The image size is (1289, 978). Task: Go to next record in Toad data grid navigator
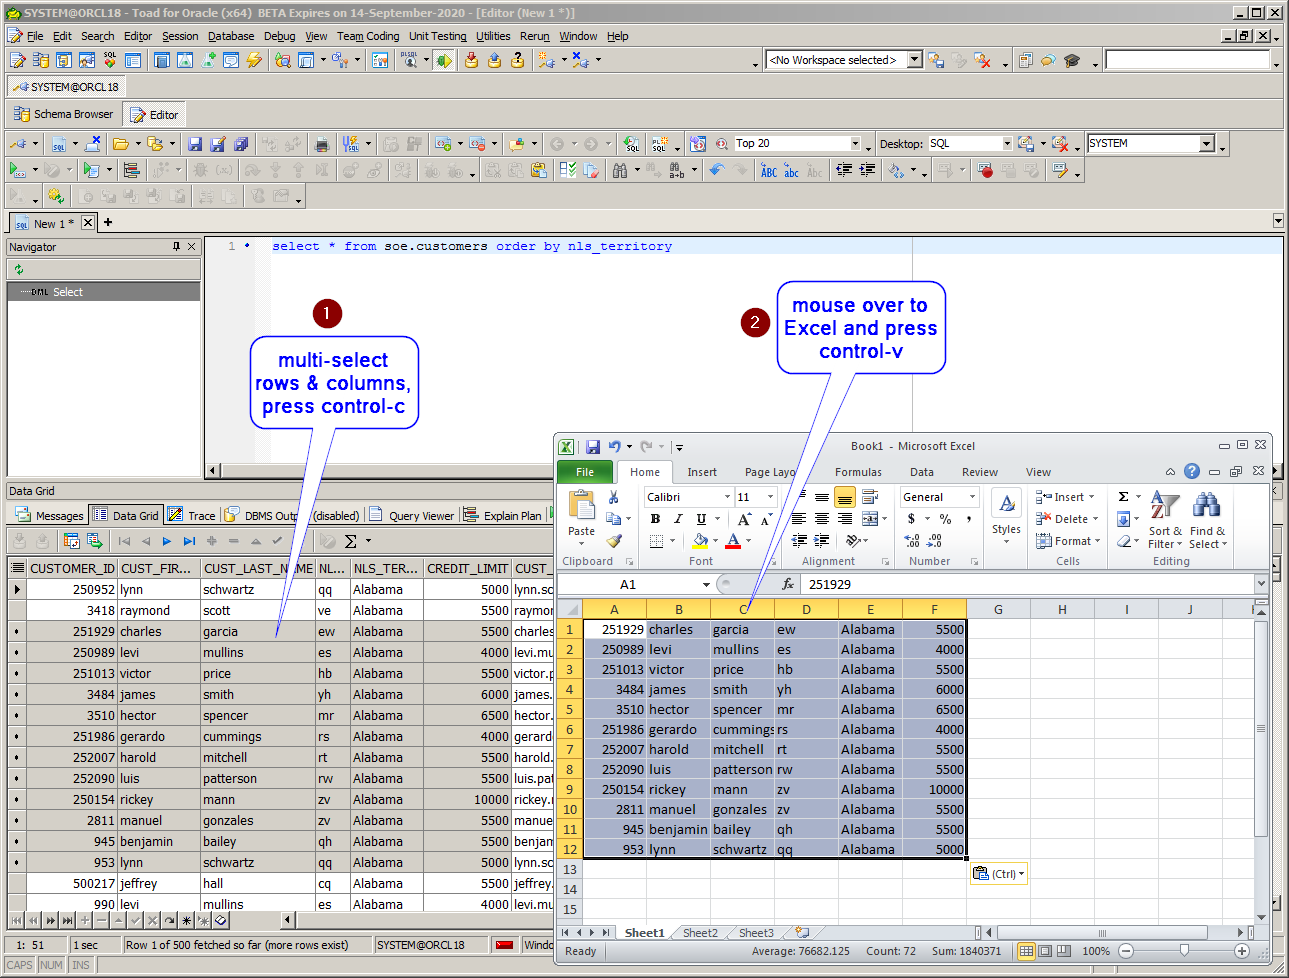pos(167,541)
